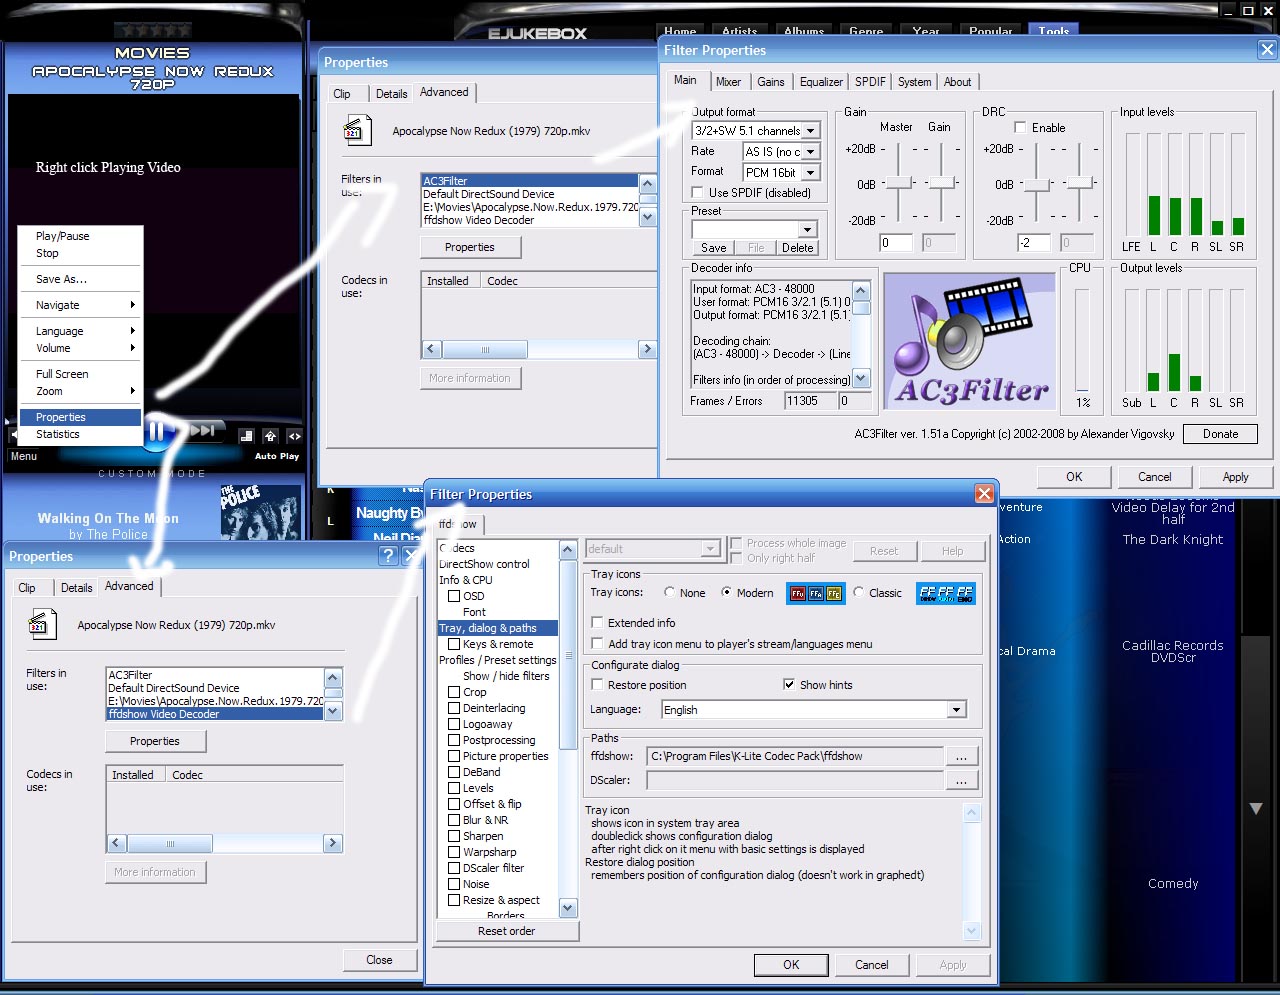Open the Language dropdown showing English

(956, 709)
